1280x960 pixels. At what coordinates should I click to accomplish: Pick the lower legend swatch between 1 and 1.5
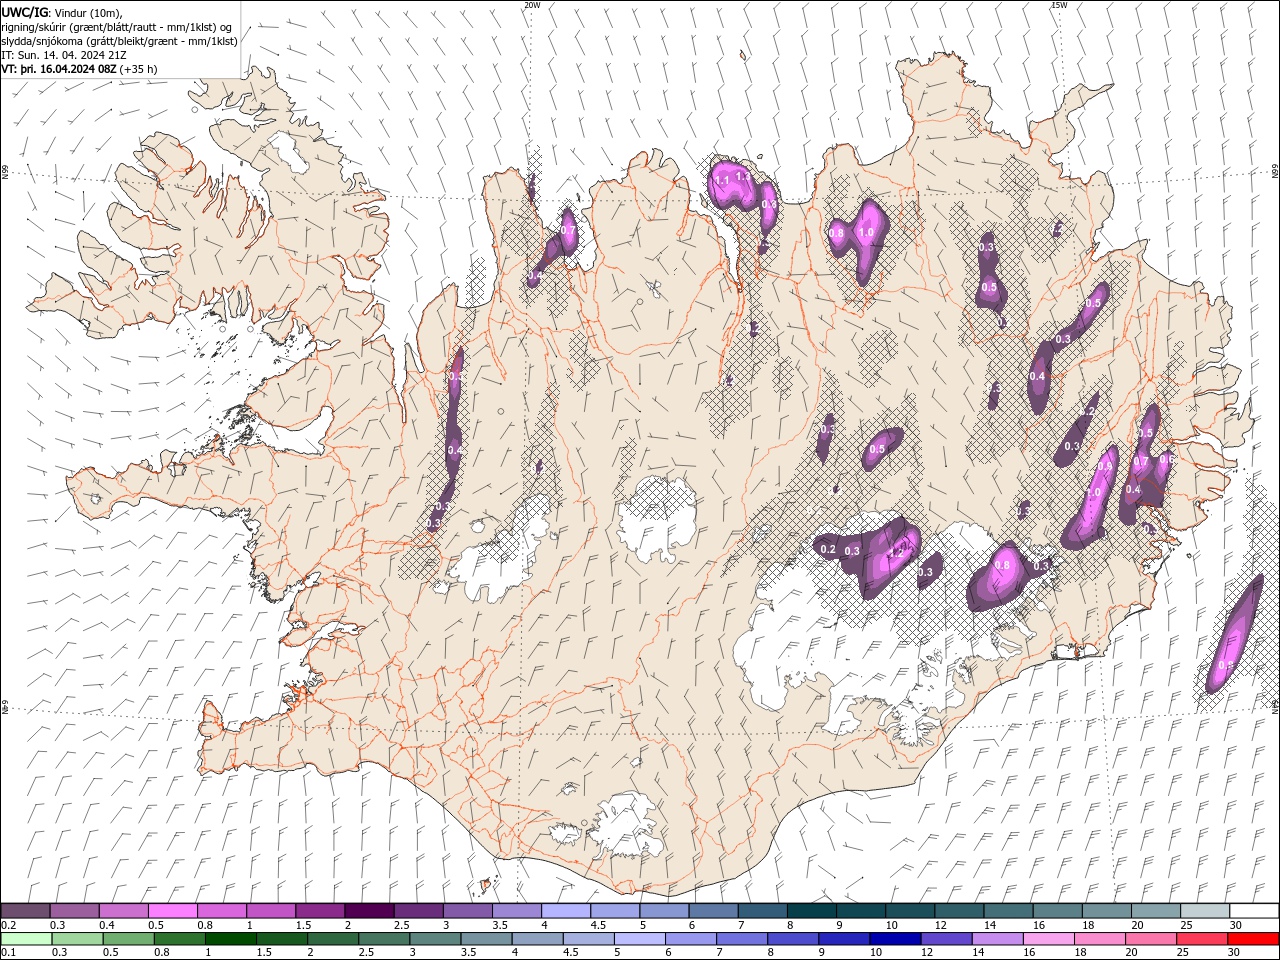coord(231,939)
